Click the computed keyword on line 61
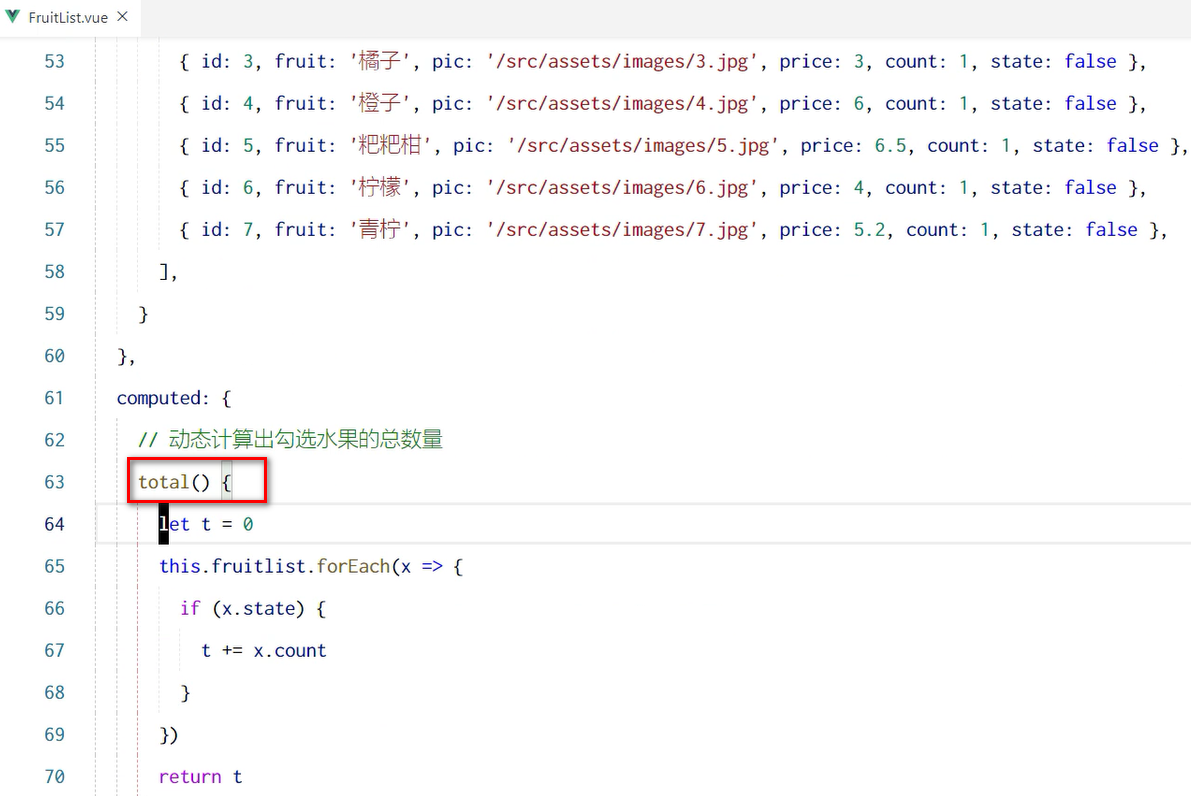Screen dimensions: 1191x796 click(x=158, y=398)
